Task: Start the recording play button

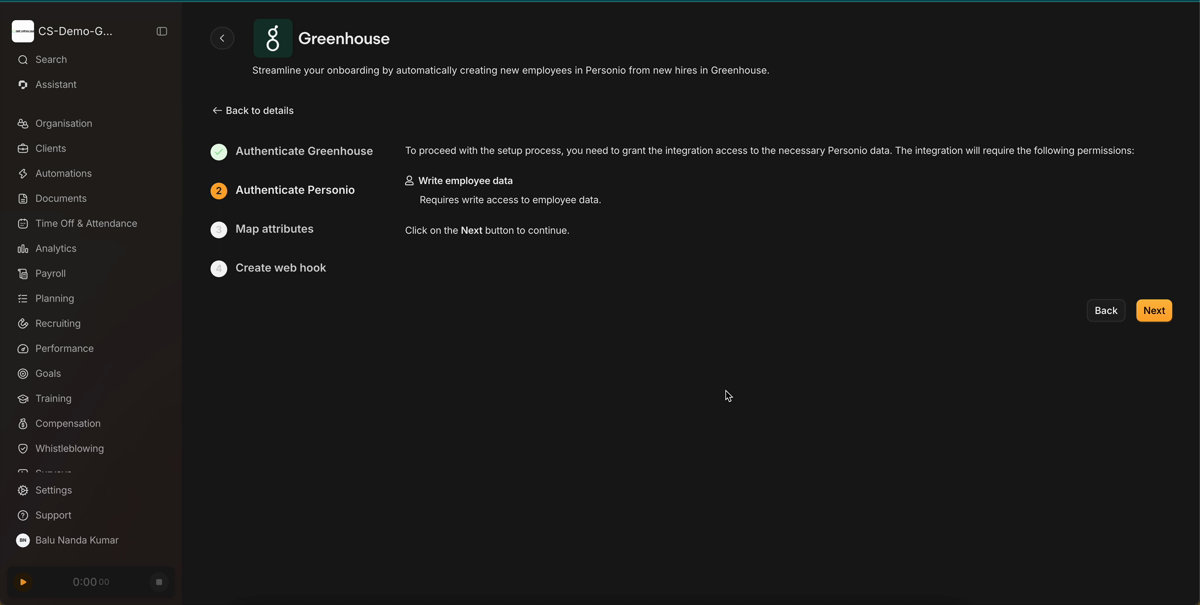Action: point(23,582)
